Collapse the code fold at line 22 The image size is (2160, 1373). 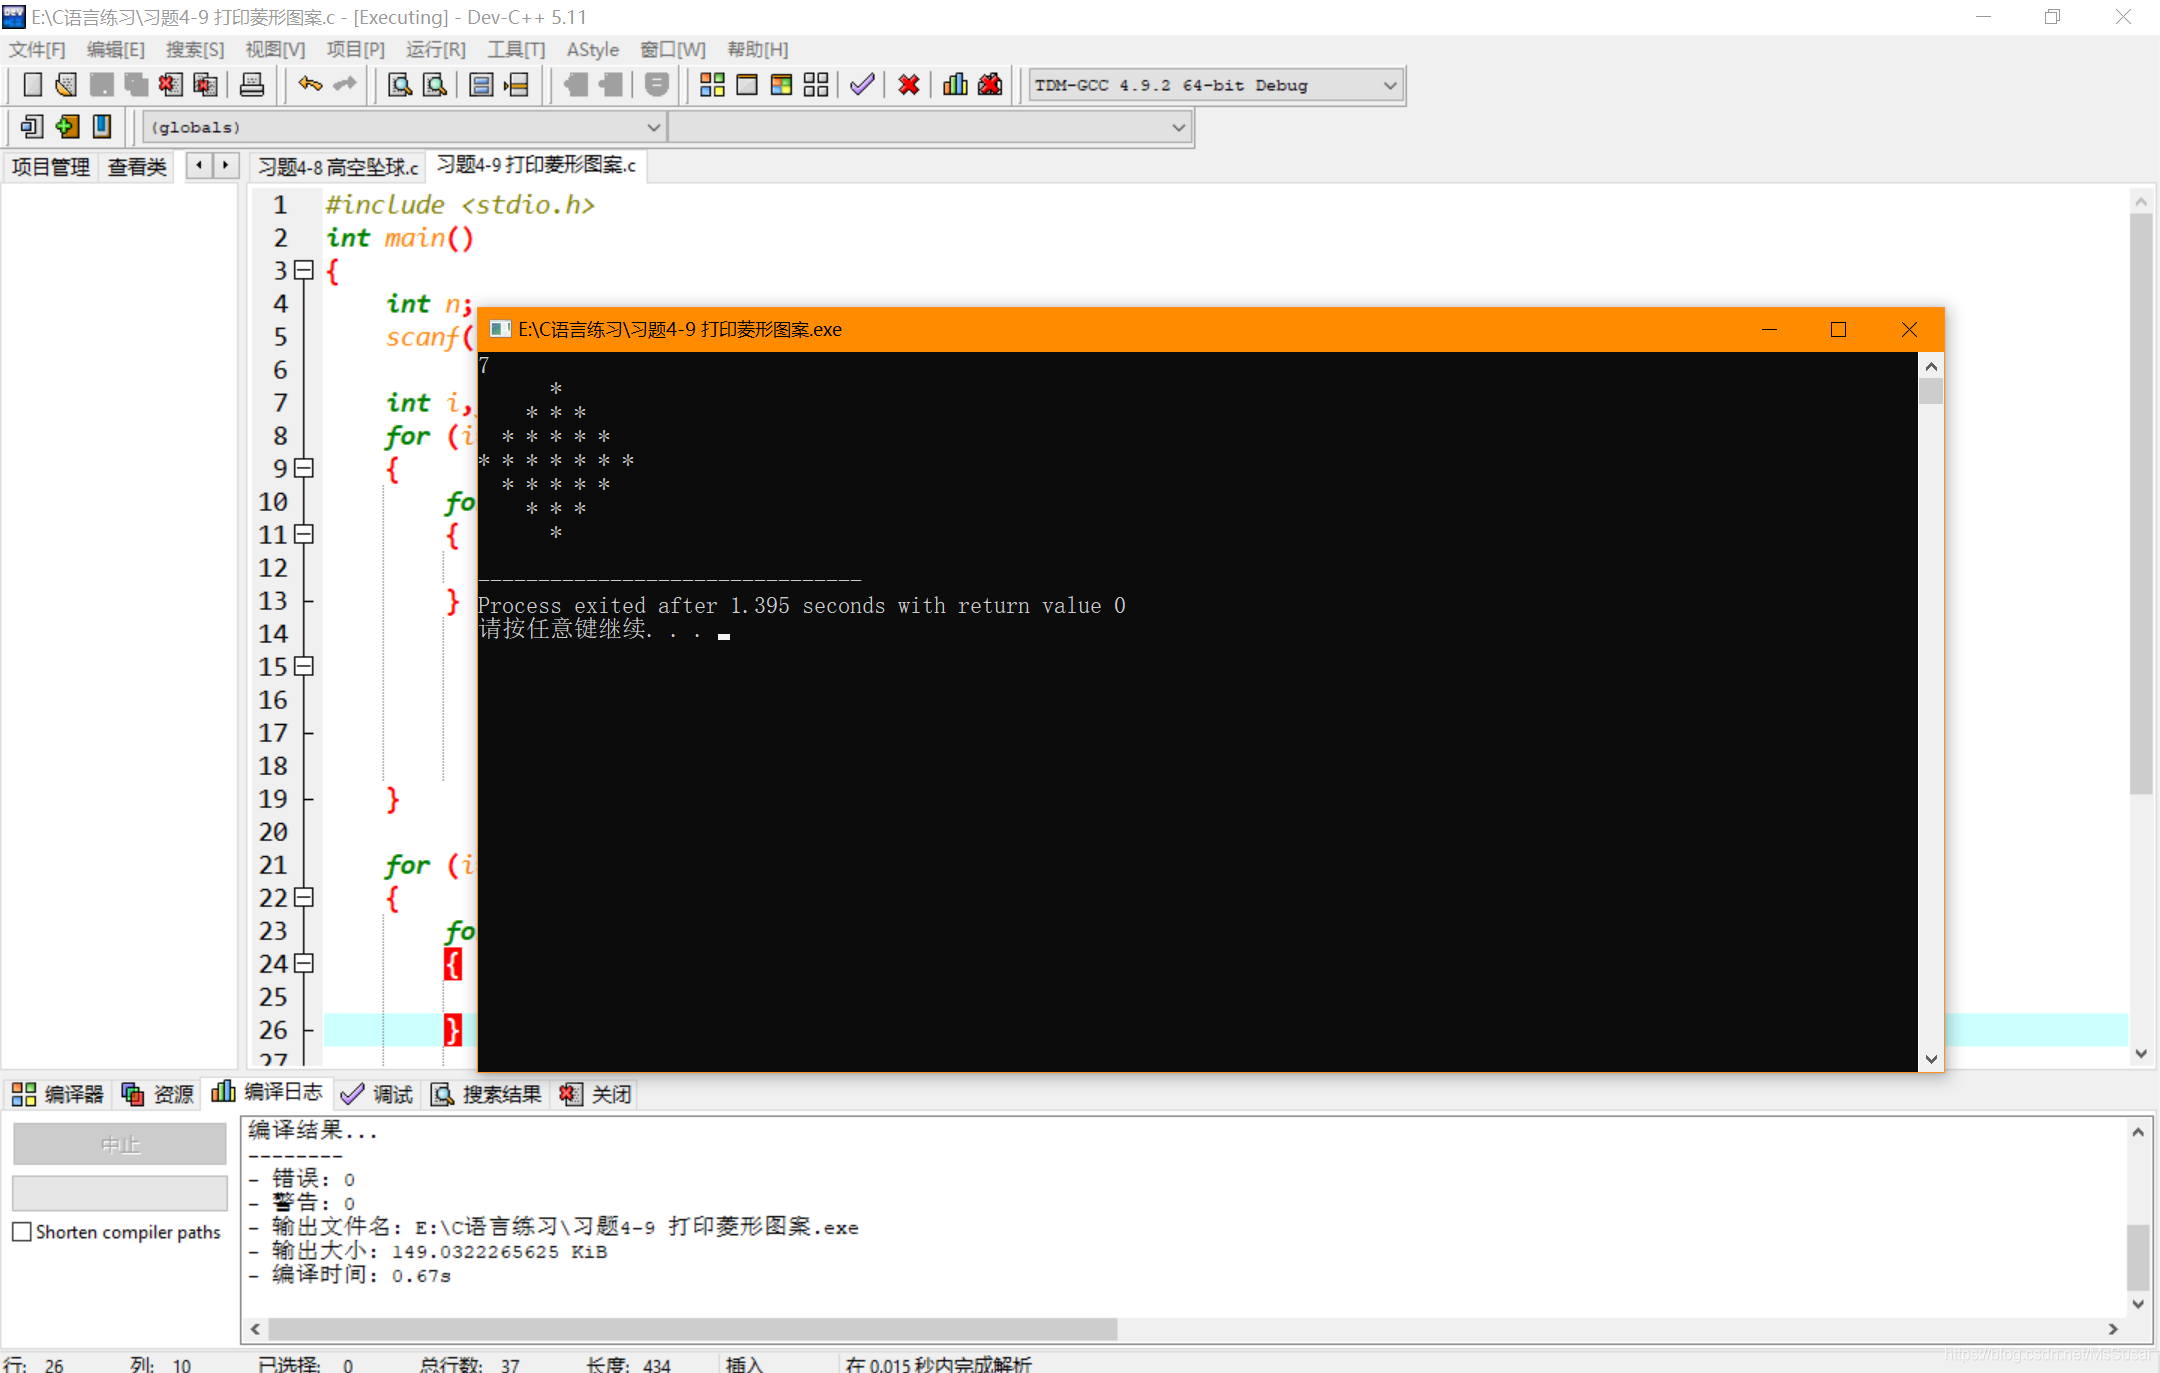pyautogui.click(x=304, y=897)
